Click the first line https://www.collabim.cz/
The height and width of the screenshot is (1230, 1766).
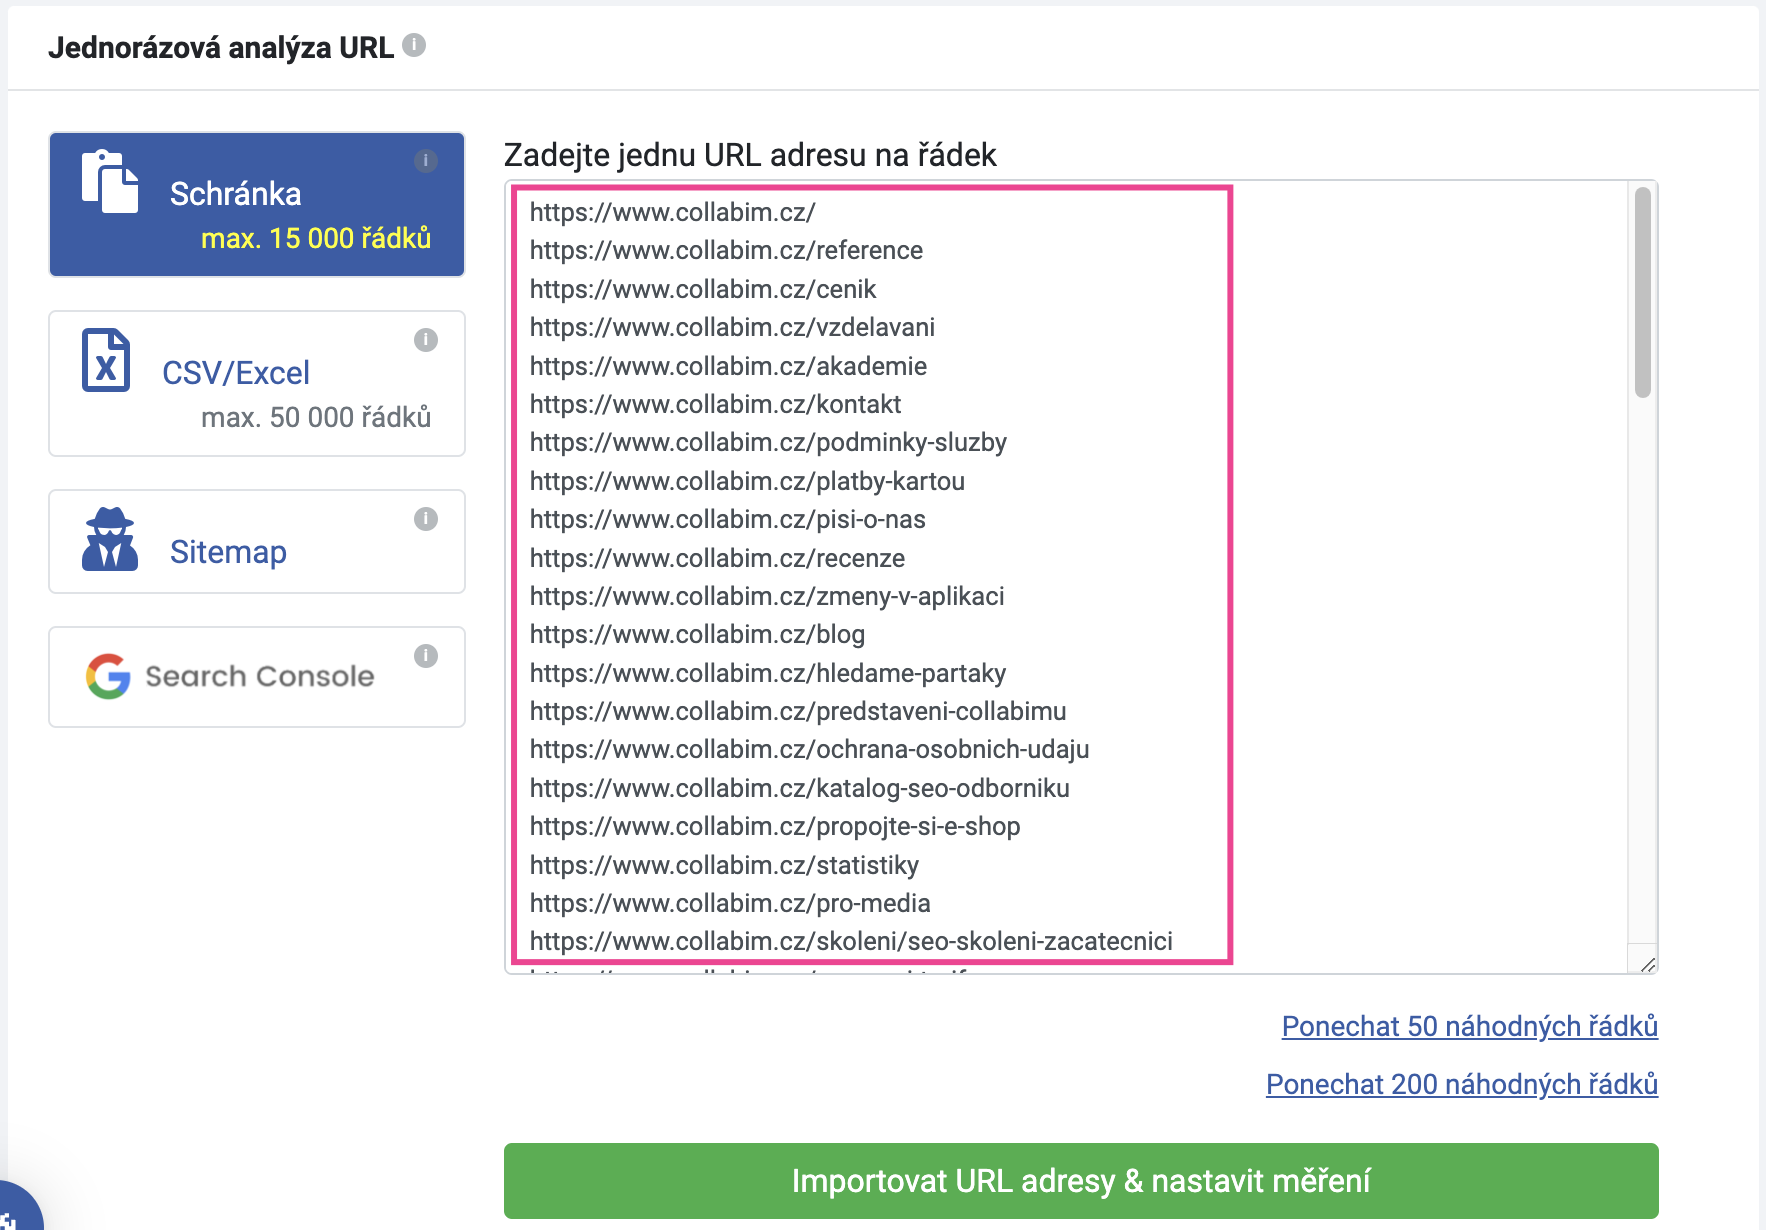click(x=672, y=212)
